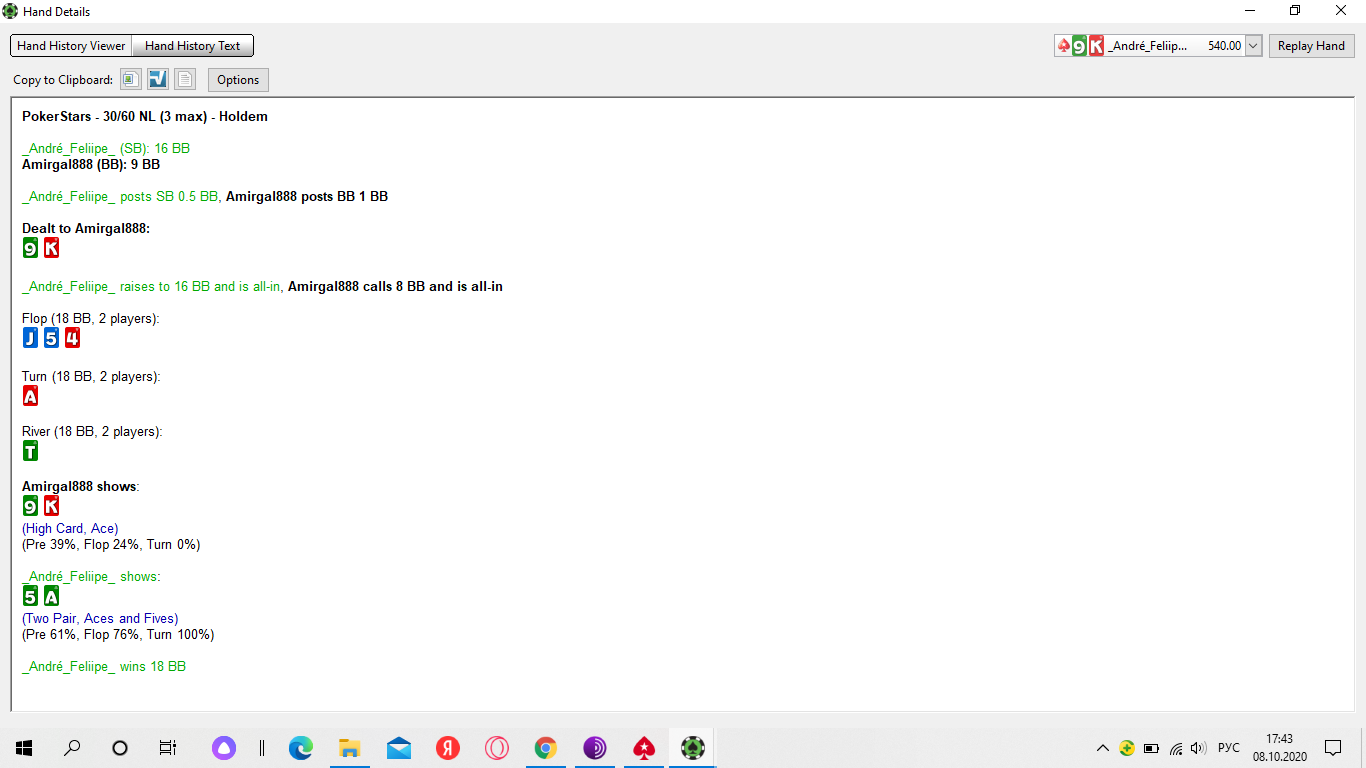This screenshot has width=1366, height=768.
Task: Copy hand as plain text icon
Action: coord(185,79)
